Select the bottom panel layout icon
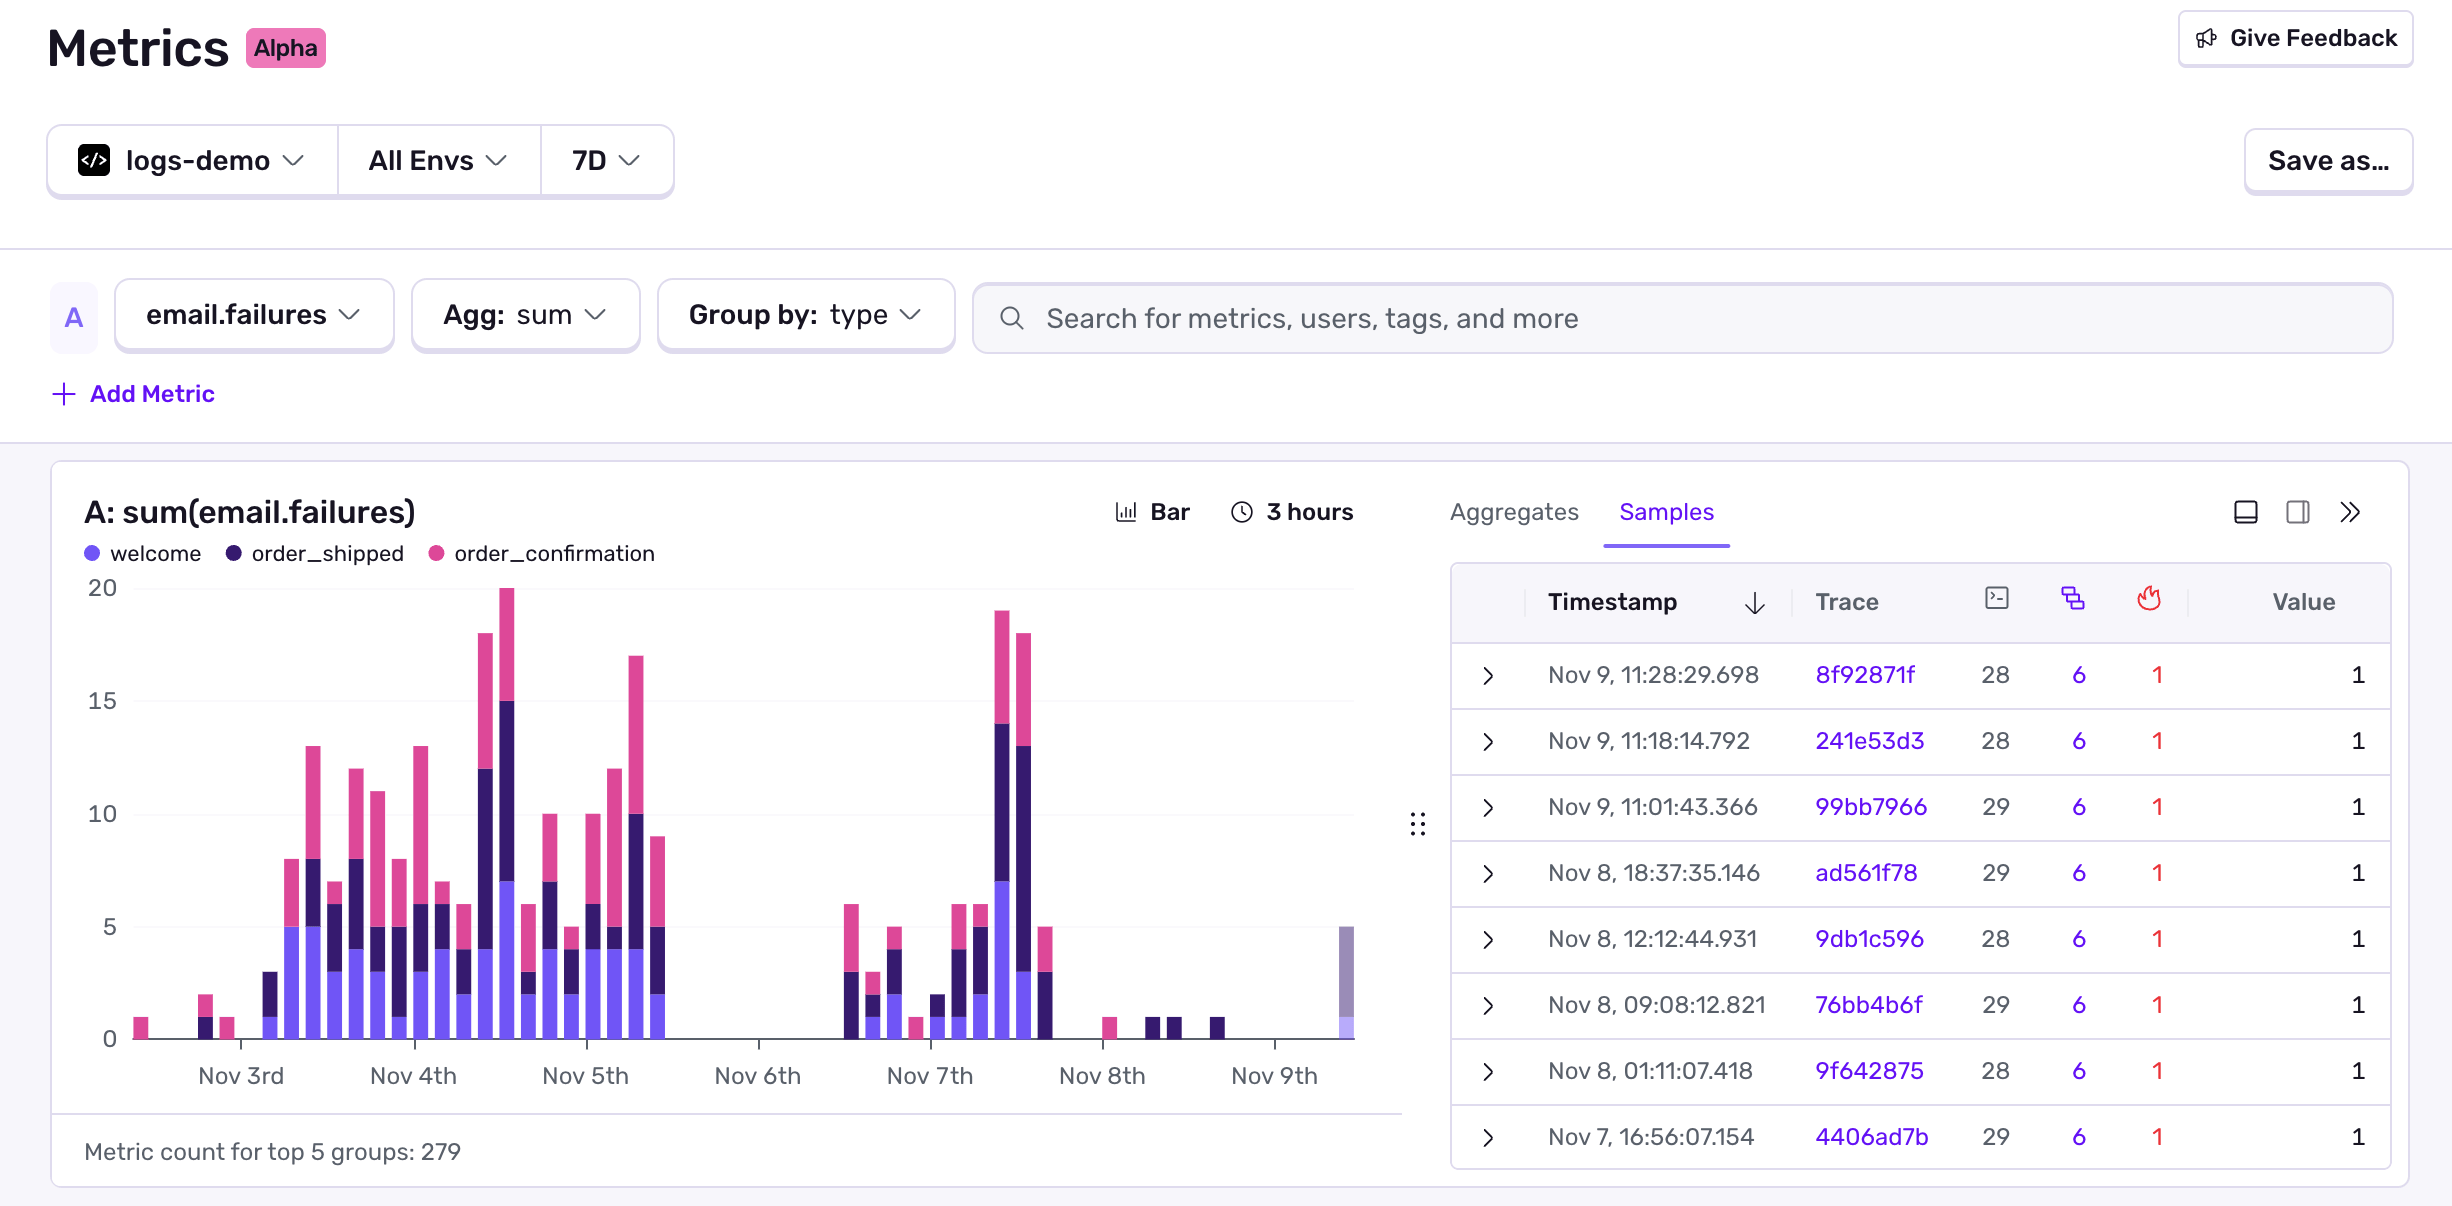The width and height of the screenshot is (2452, 1206). [x=2246, y=511]
